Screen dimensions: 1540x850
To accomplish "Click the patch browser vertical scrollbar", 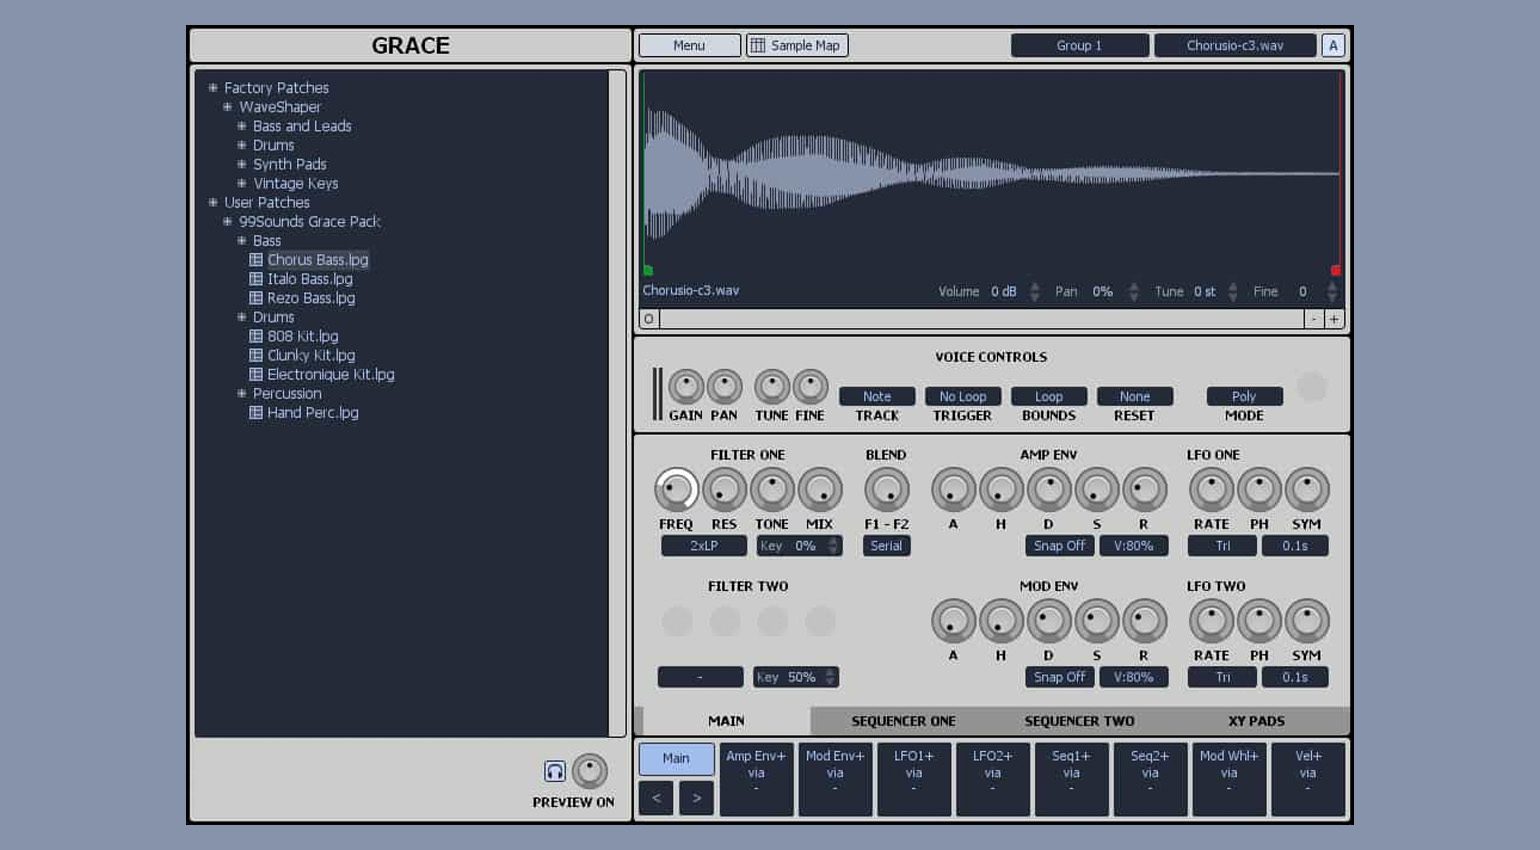I will 617,403.
